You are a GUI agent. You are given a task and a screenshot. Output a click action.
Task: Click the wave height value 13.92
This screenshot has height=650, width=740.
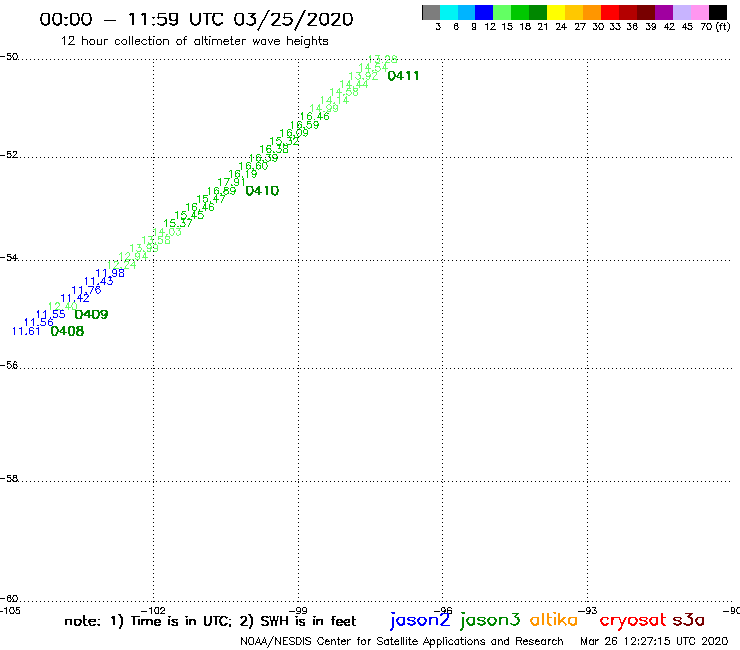[363, 76]
